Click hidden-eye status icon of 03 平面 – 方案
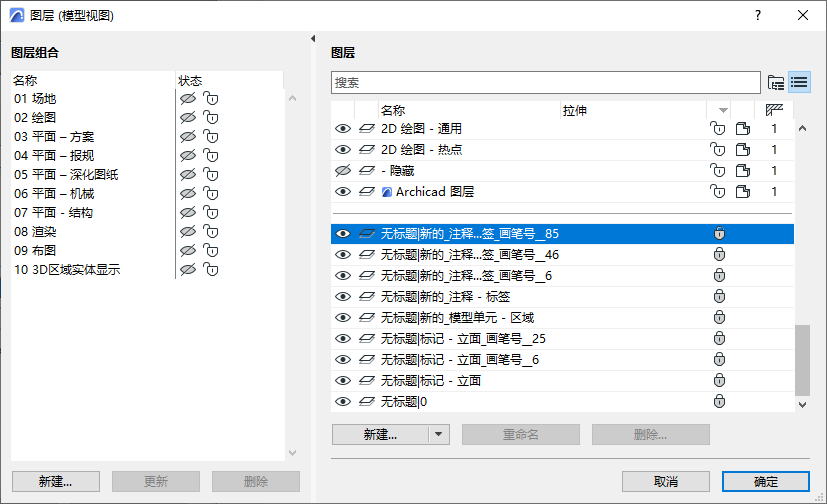The height and width of the screenshot is (504, 827). [x=188, y=137]
